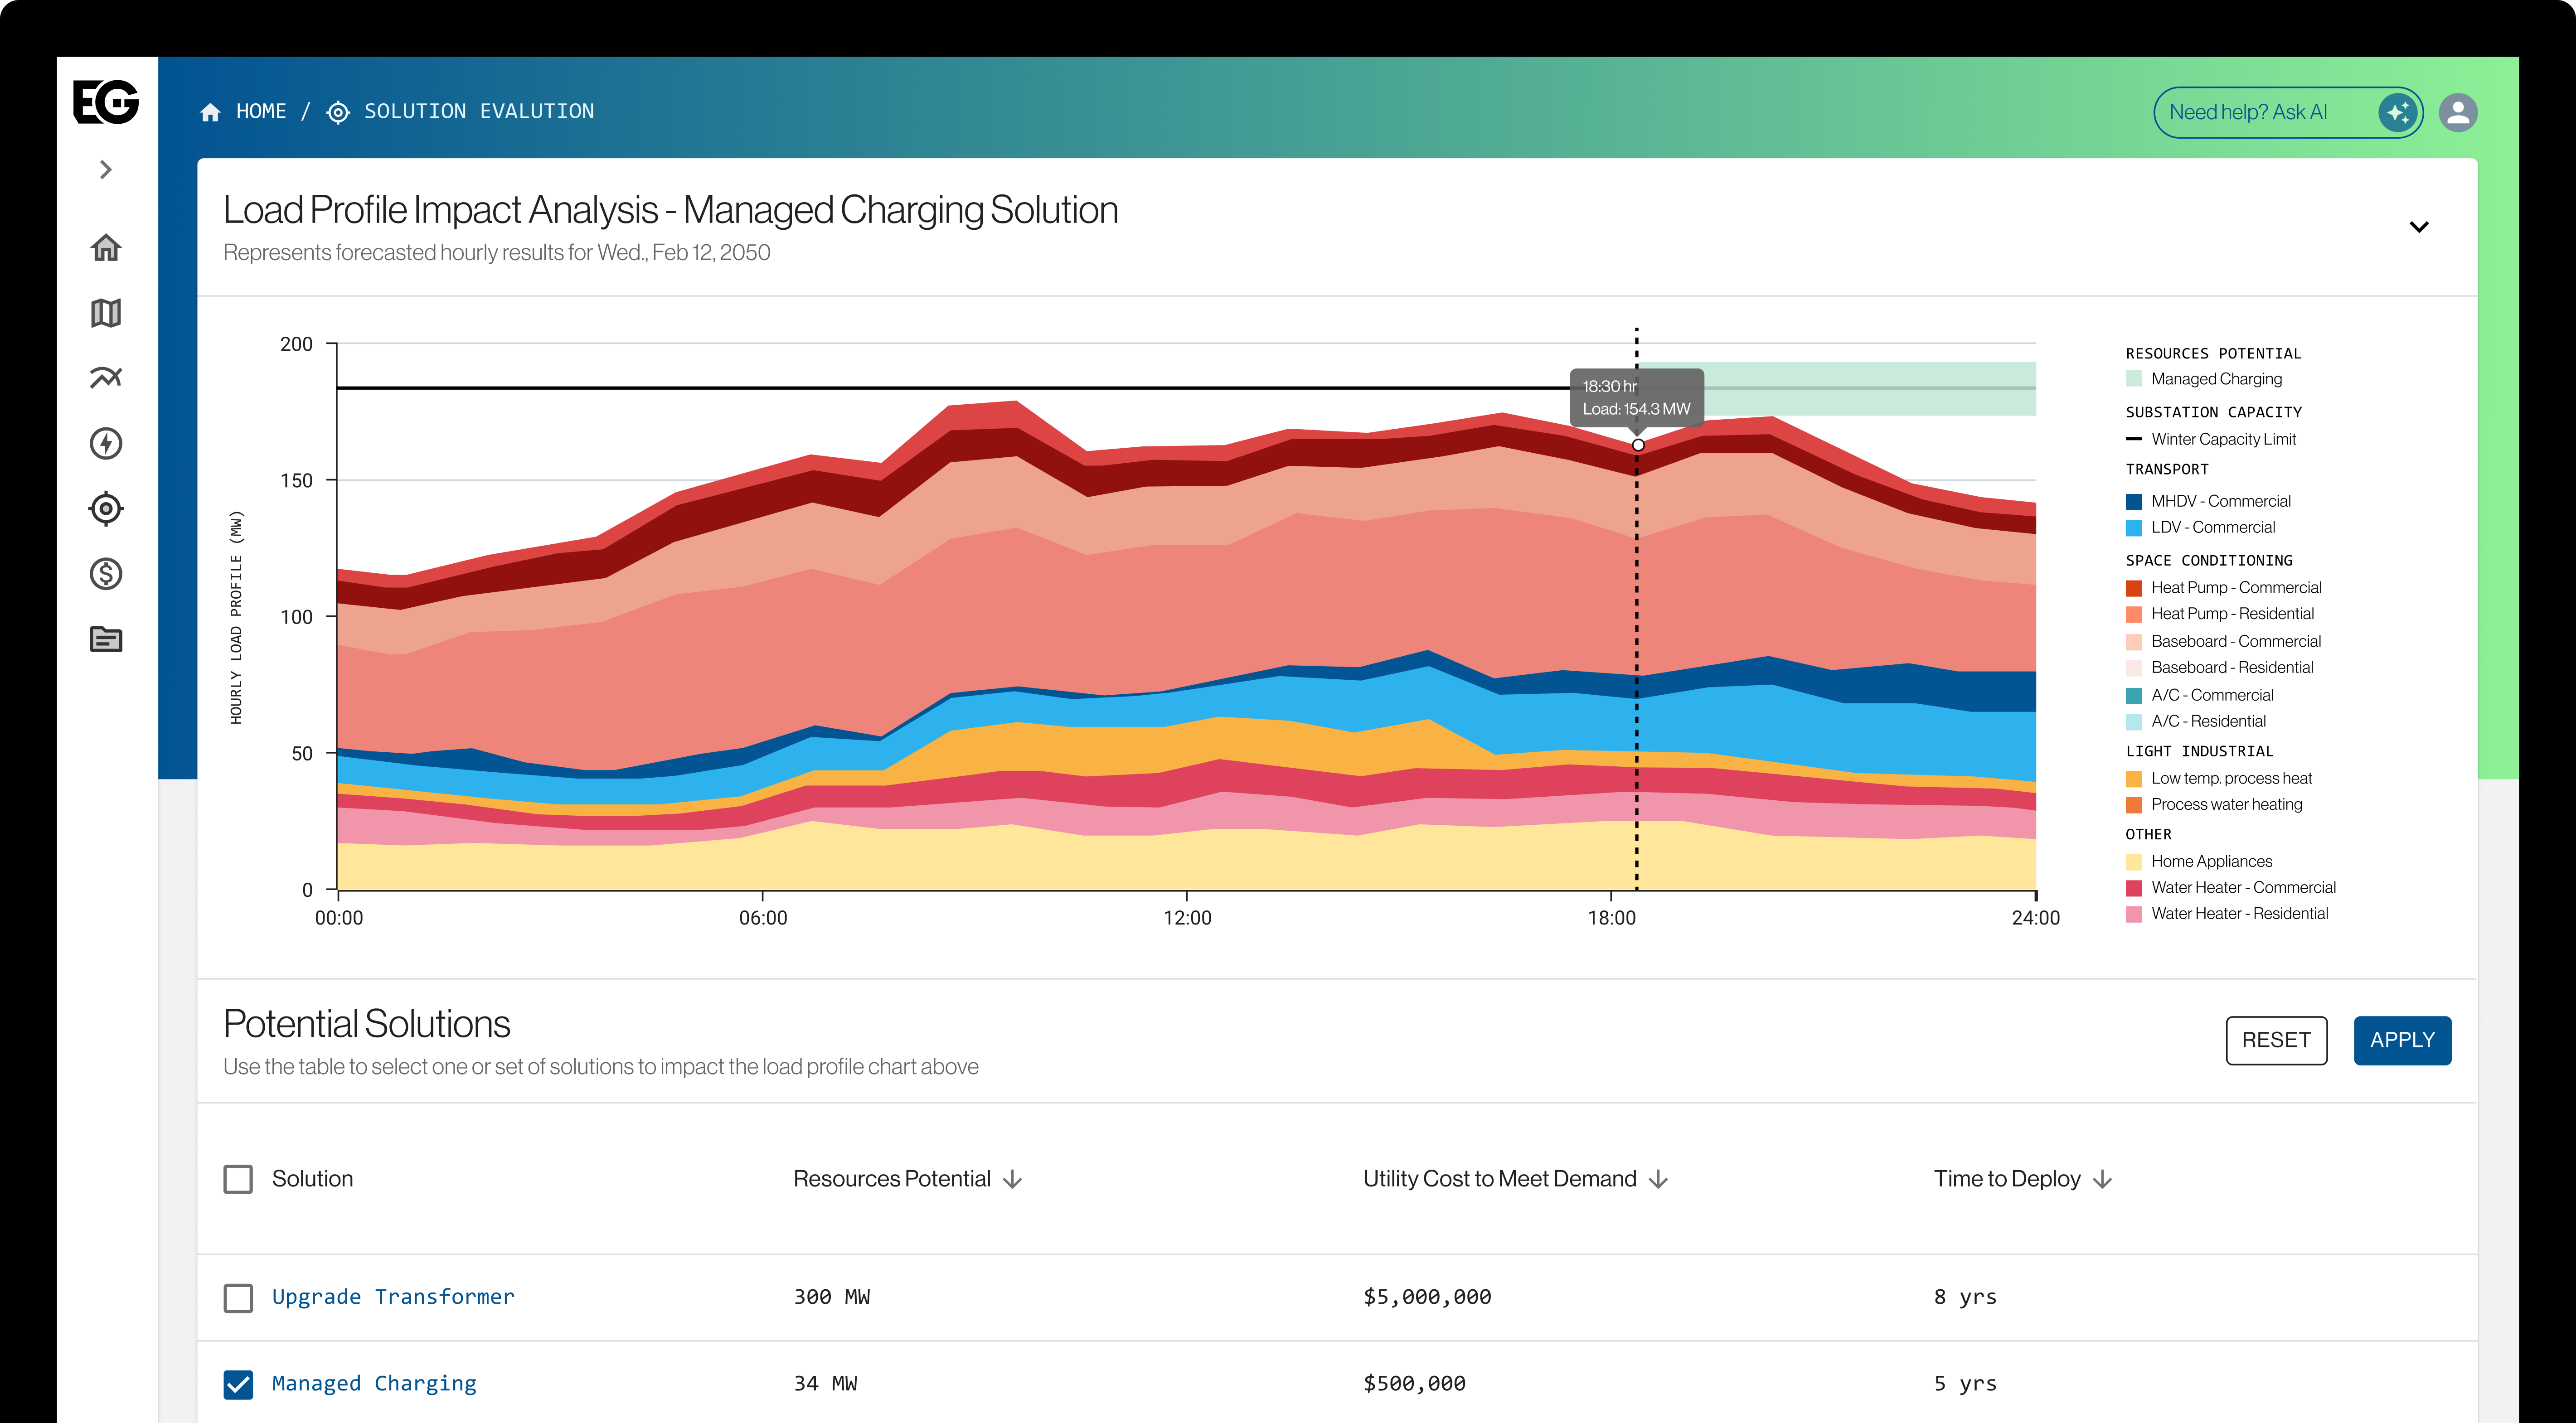Check the Upgrade Transformer checkbox

tap(238, 1297)
